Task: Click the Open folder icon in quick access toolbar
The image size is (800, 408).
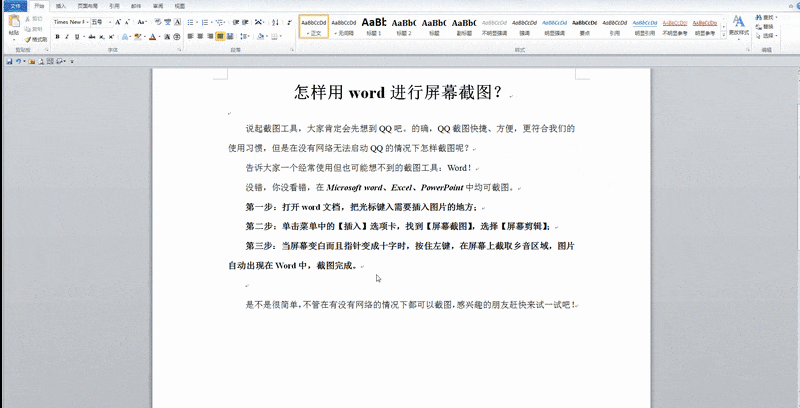Action: point(32,61)
